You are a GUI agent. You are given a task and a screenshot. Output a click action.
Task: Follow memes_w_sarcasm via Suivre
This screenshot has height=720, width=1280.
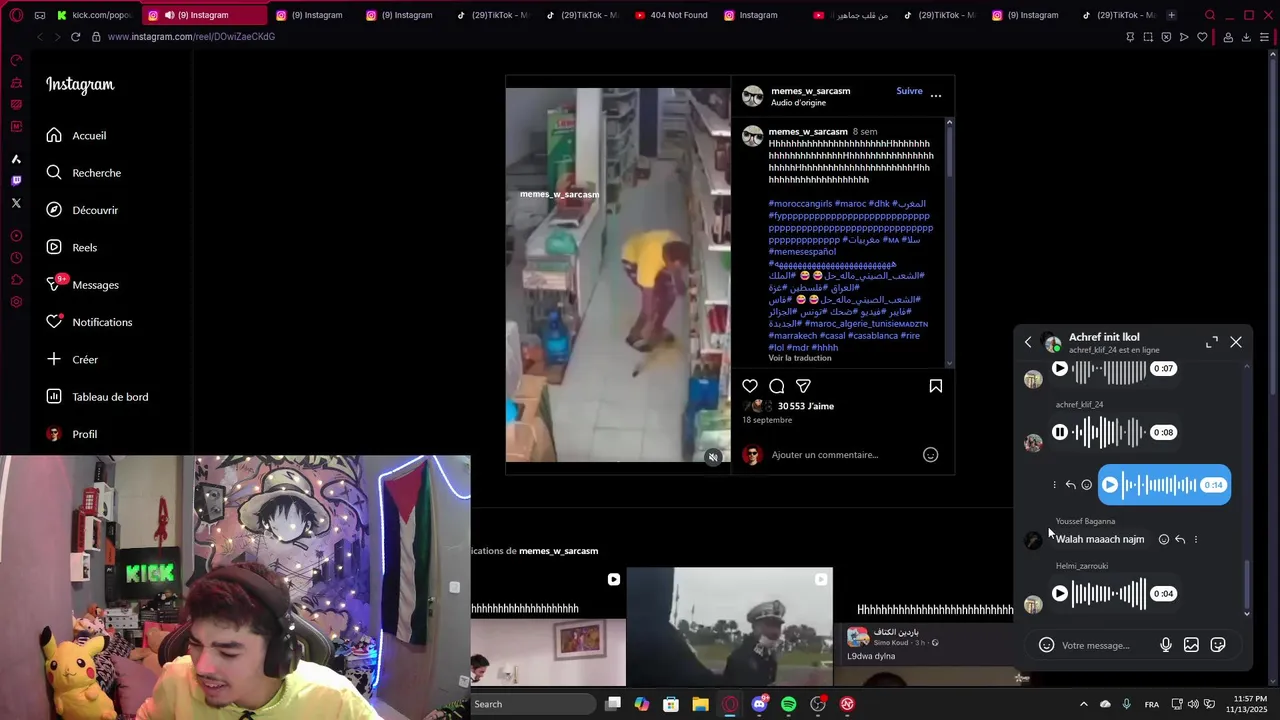[x=910, y=91]
